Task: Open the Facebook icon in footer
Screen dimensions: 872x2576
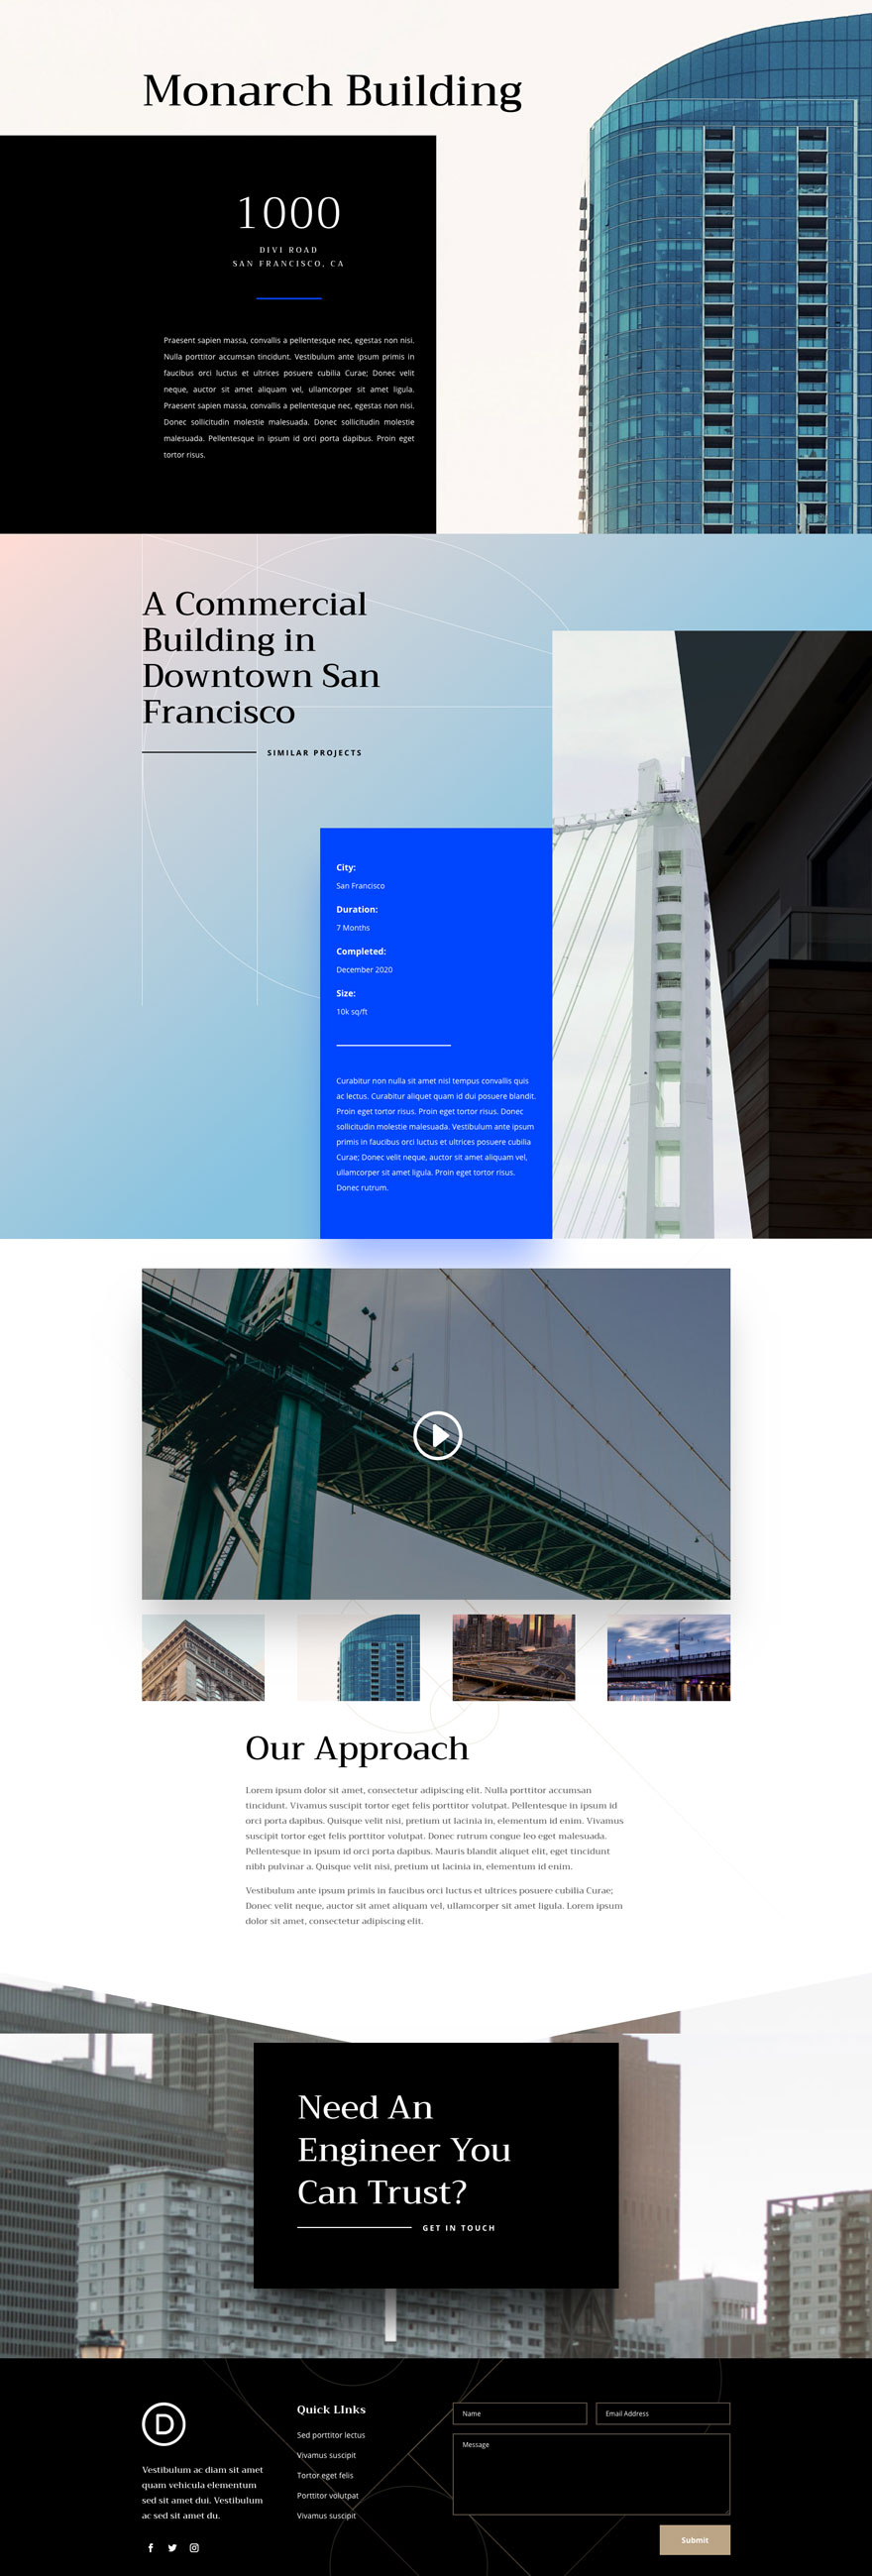Action: tap(151, 2548)
